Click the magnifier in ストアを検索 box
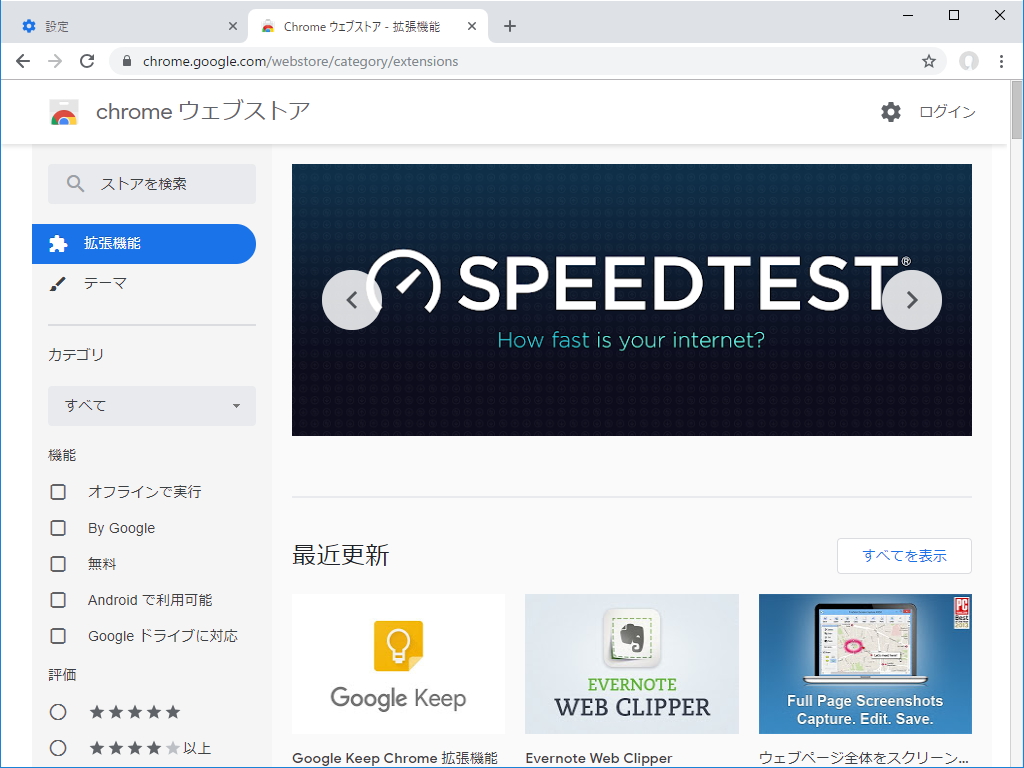The image size is (1024, 768). click(x=74, y=184)
